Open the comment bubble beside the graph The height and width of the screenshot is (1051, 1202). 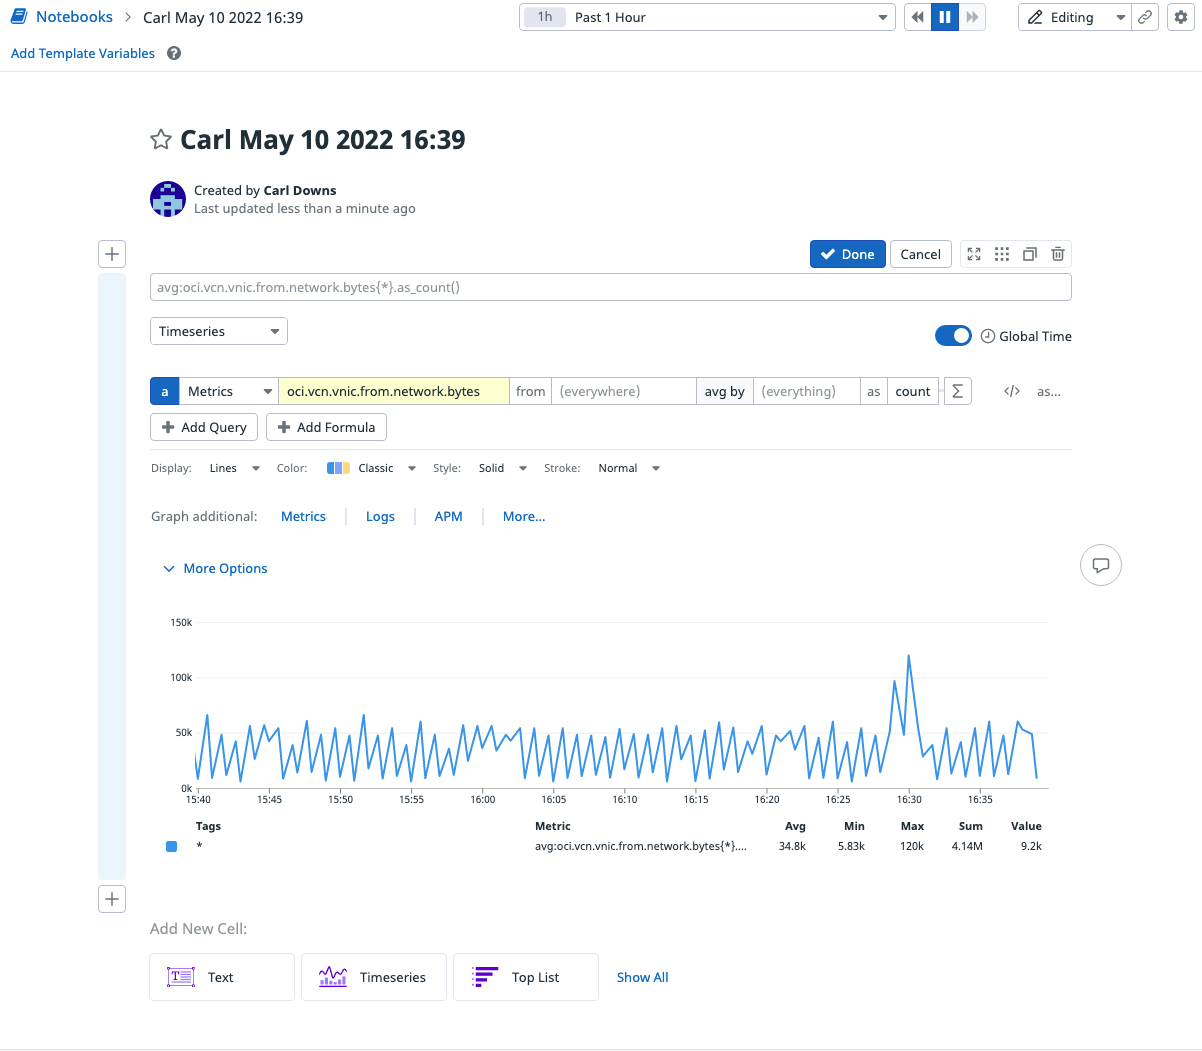(1101, 565)
